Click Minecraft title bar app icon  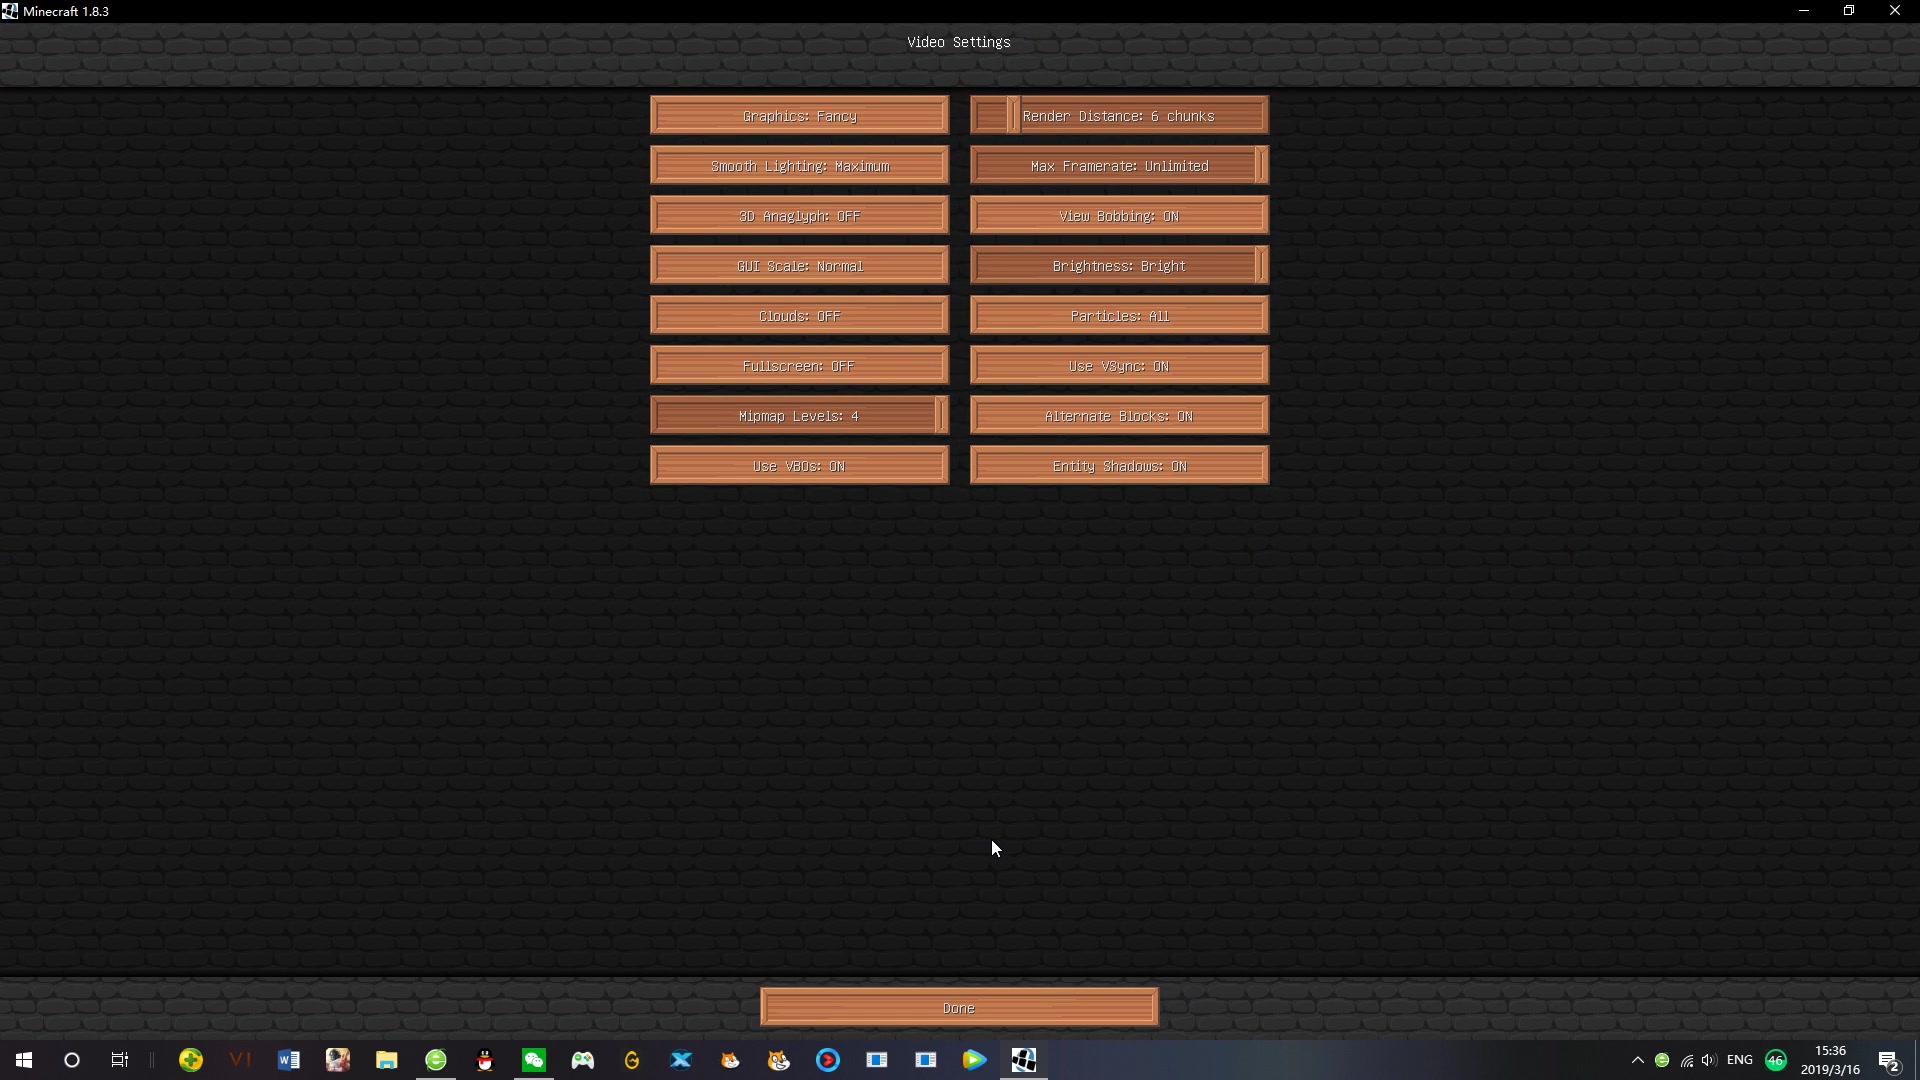click(x=10, y=11)
